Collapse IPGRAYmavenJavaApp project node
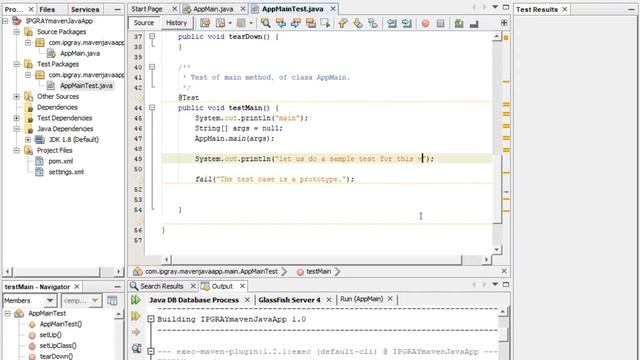Image resolution: width=640 pixels, height=360 pixels. 5,21
